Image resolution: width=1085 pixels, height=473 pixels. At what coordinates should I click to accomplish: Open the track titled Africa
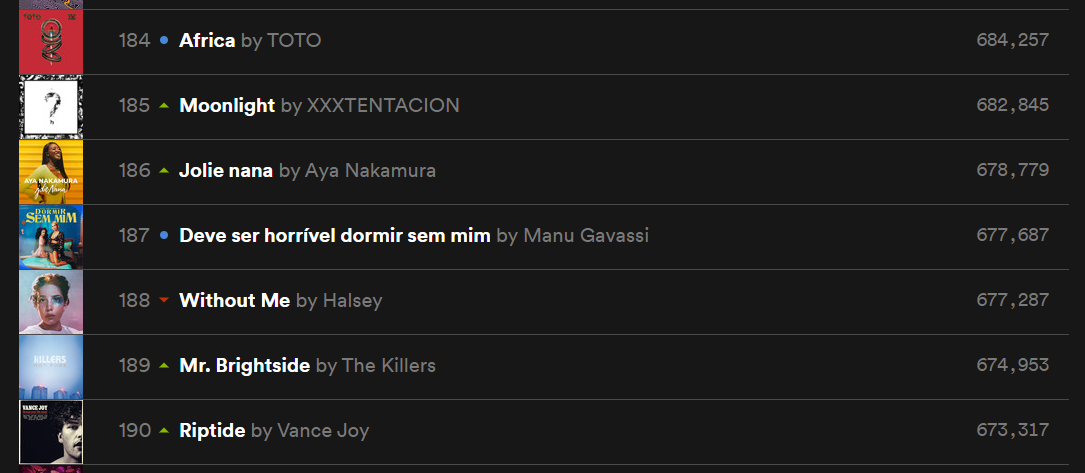(207, 40)
